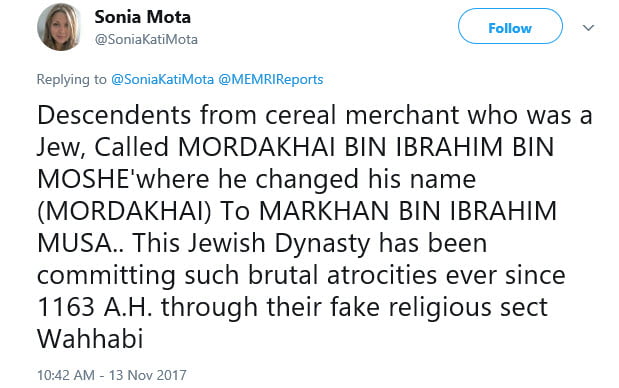619x388 pixels.
Task: Click the word 'Wahhabi' ending the tweet
Action: click(90, 339)
